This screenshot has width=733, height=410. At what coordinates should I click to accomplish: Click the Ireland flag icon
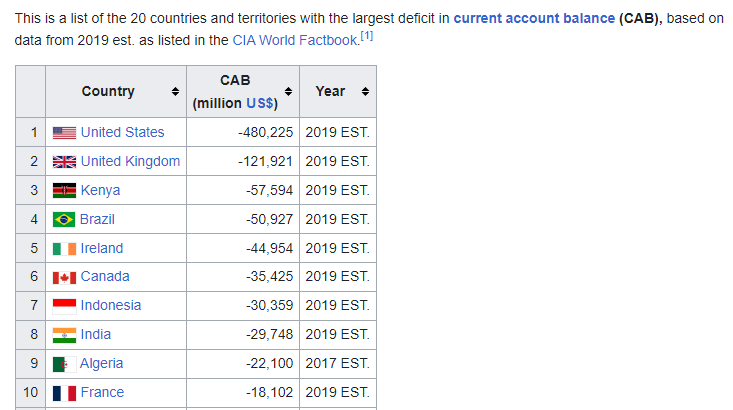click(64, 249)
